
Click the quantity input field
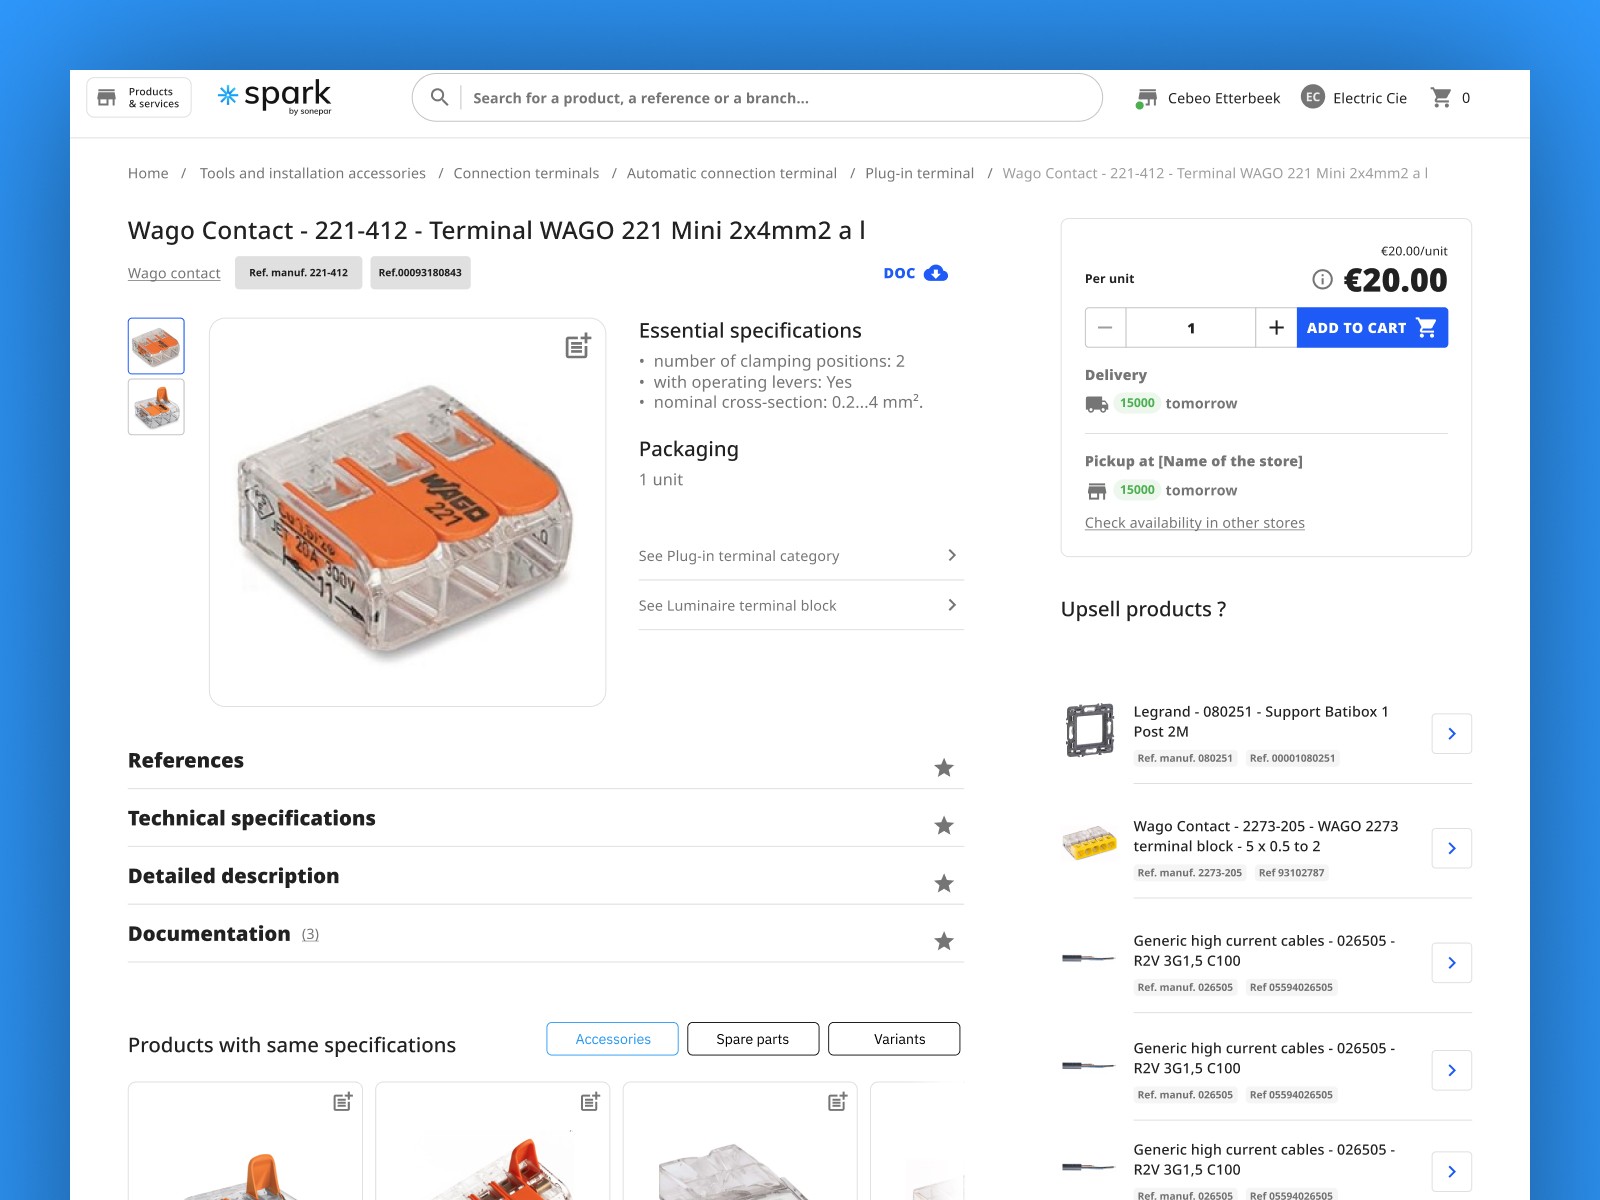[x=1191, y=328]
